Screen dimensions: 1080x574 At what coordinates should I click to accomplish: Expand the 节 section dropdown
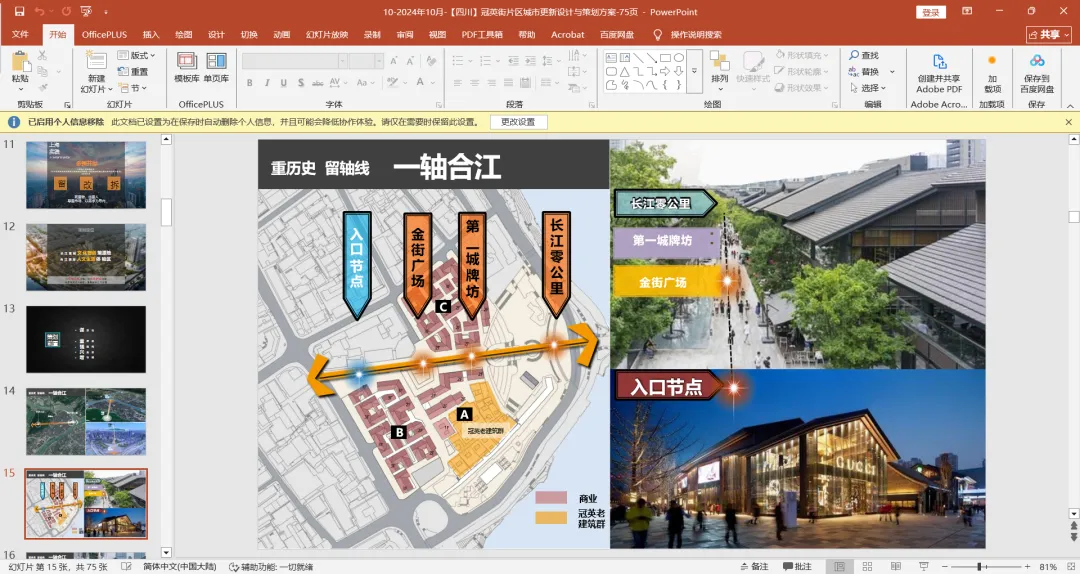point(133,88)
